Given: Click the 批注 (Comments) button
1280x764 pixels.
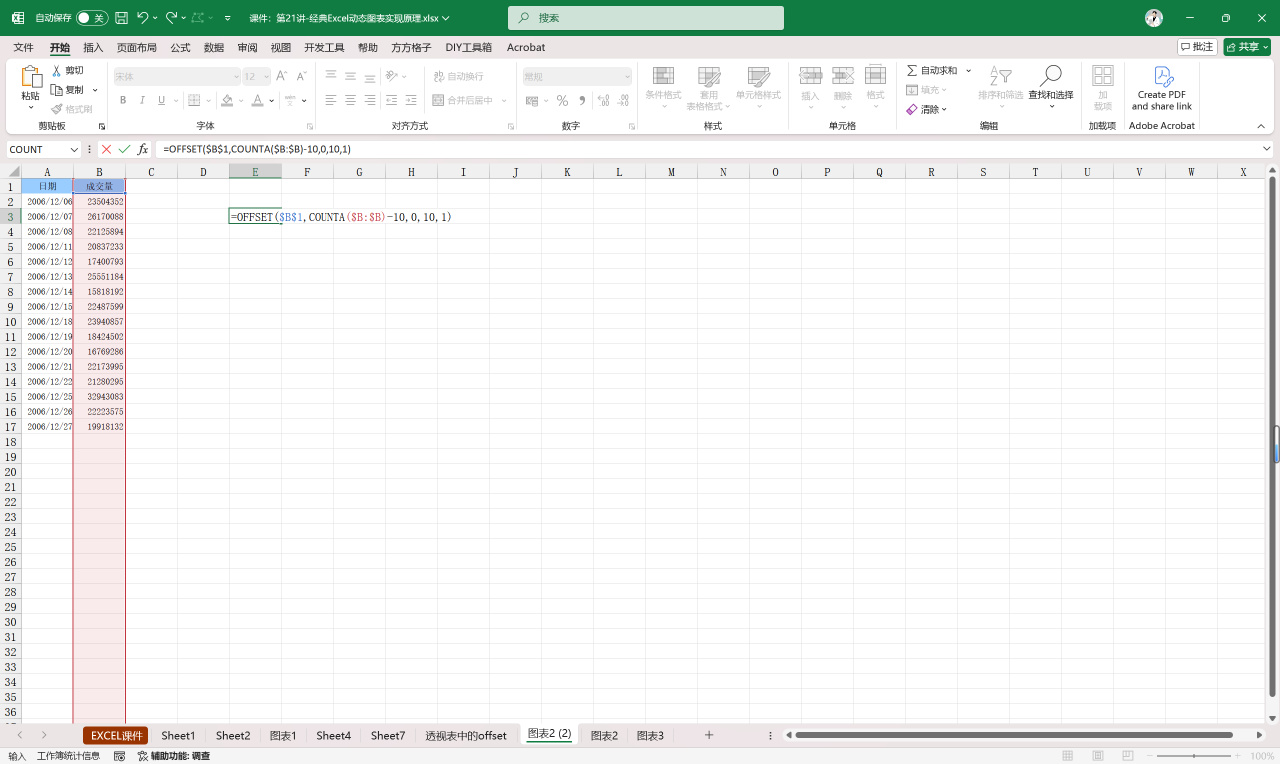Looking at the screenshot, I should point(1197,47).
